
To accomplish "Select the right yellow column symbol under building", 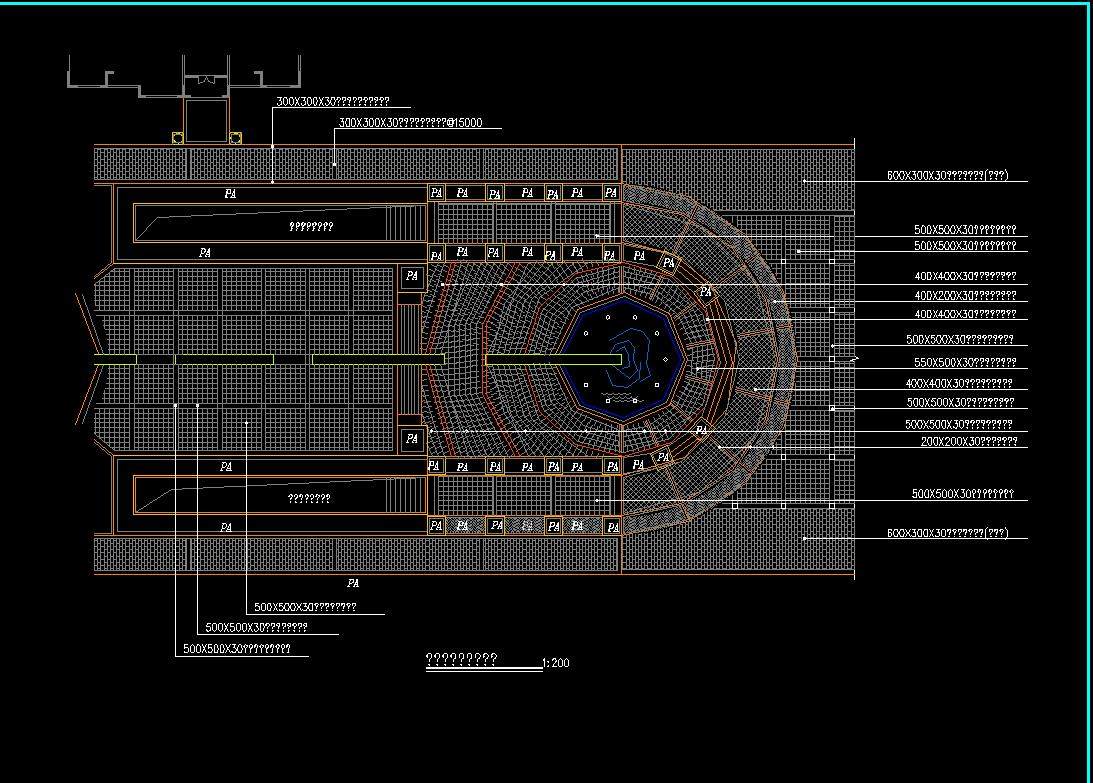I will pos(236,138).
